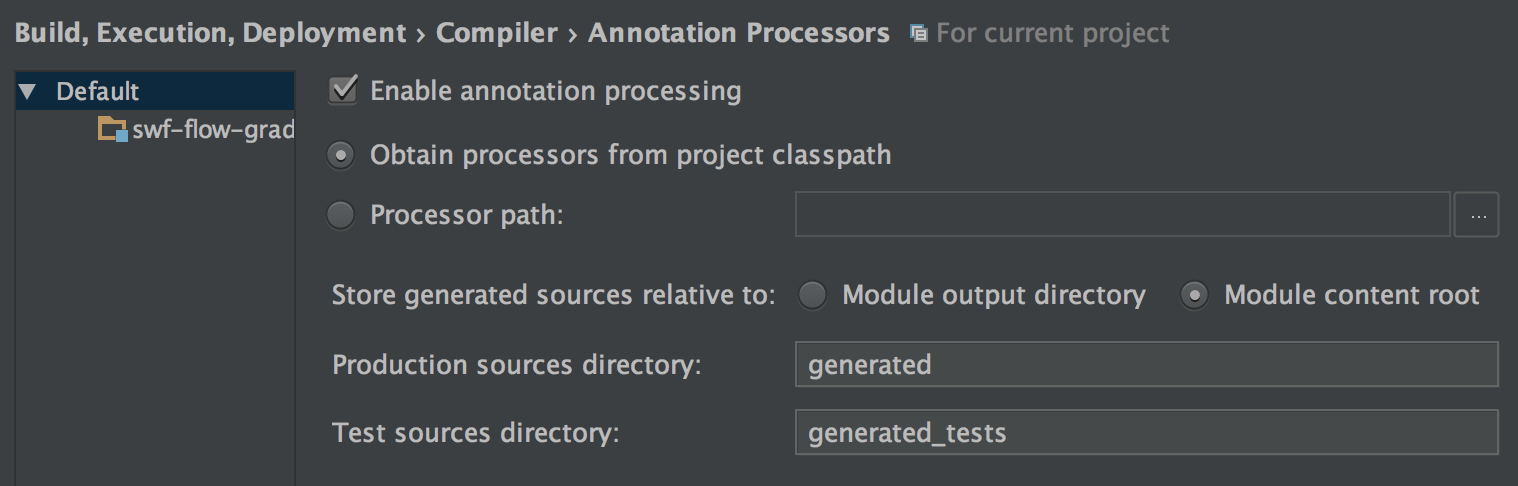
Task: Click the Processor path text field
Action: (1121, 215)
